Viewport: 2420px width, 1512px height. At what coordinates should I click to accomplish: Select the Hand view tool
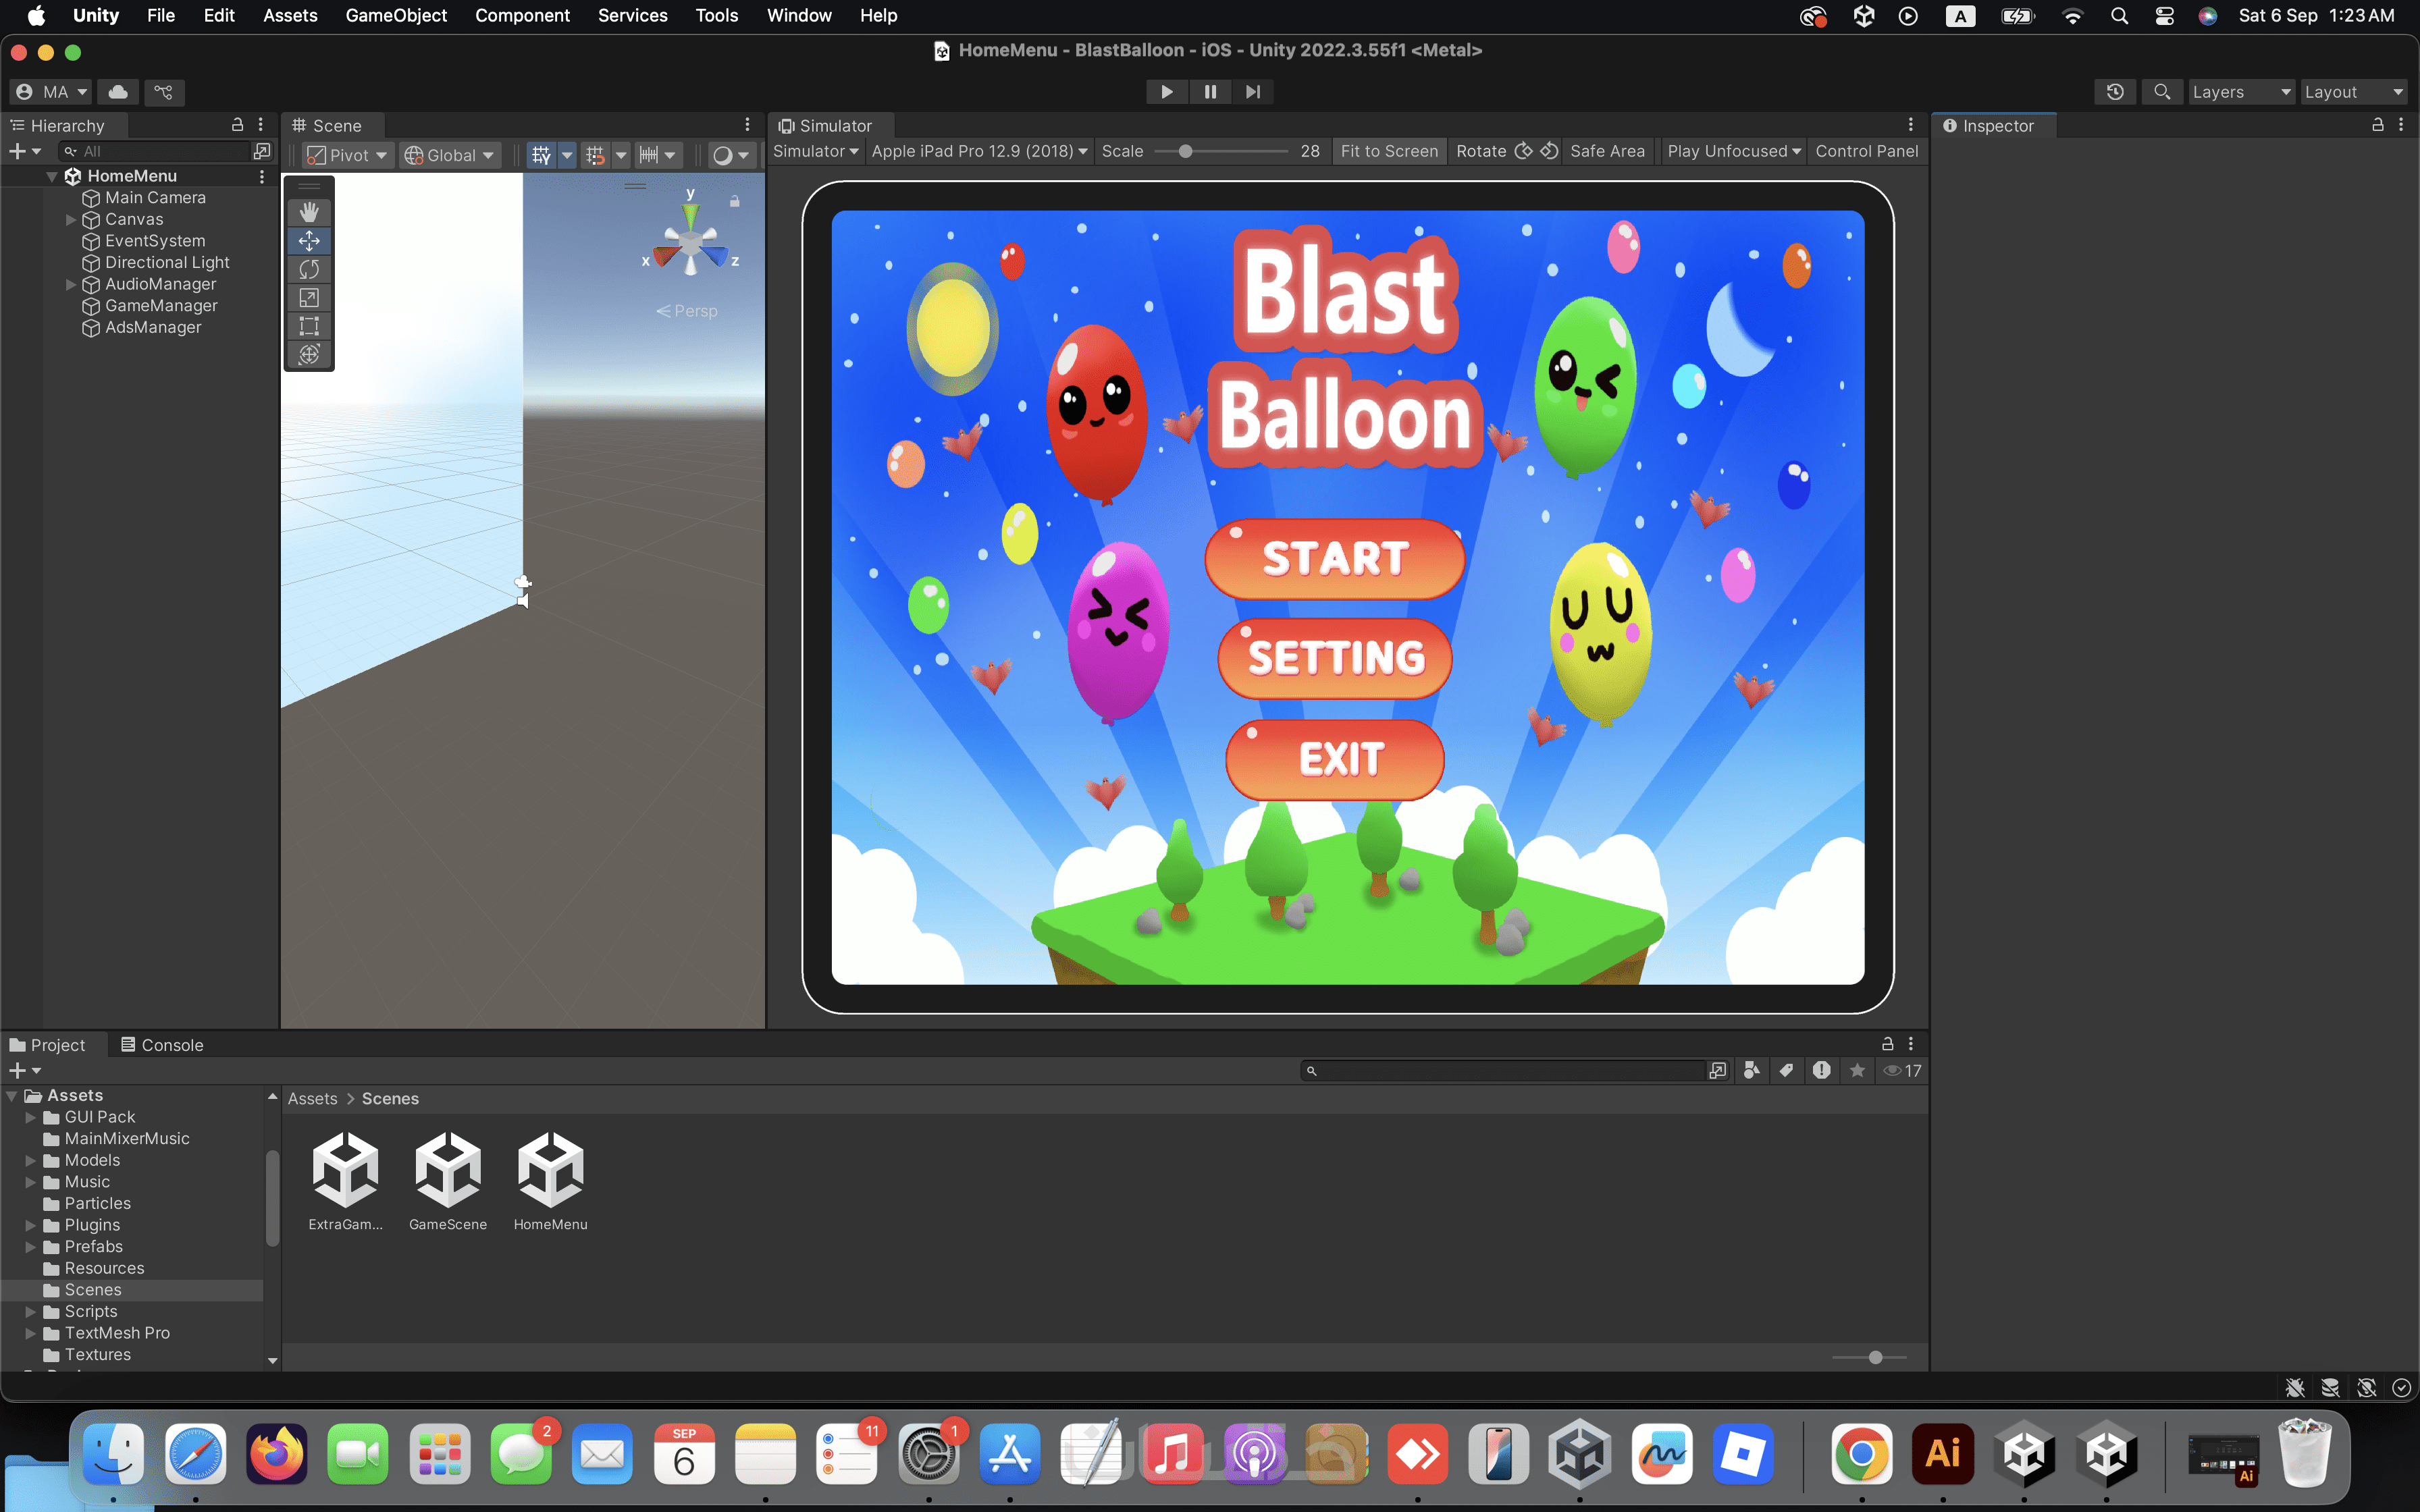pos(309,212)
